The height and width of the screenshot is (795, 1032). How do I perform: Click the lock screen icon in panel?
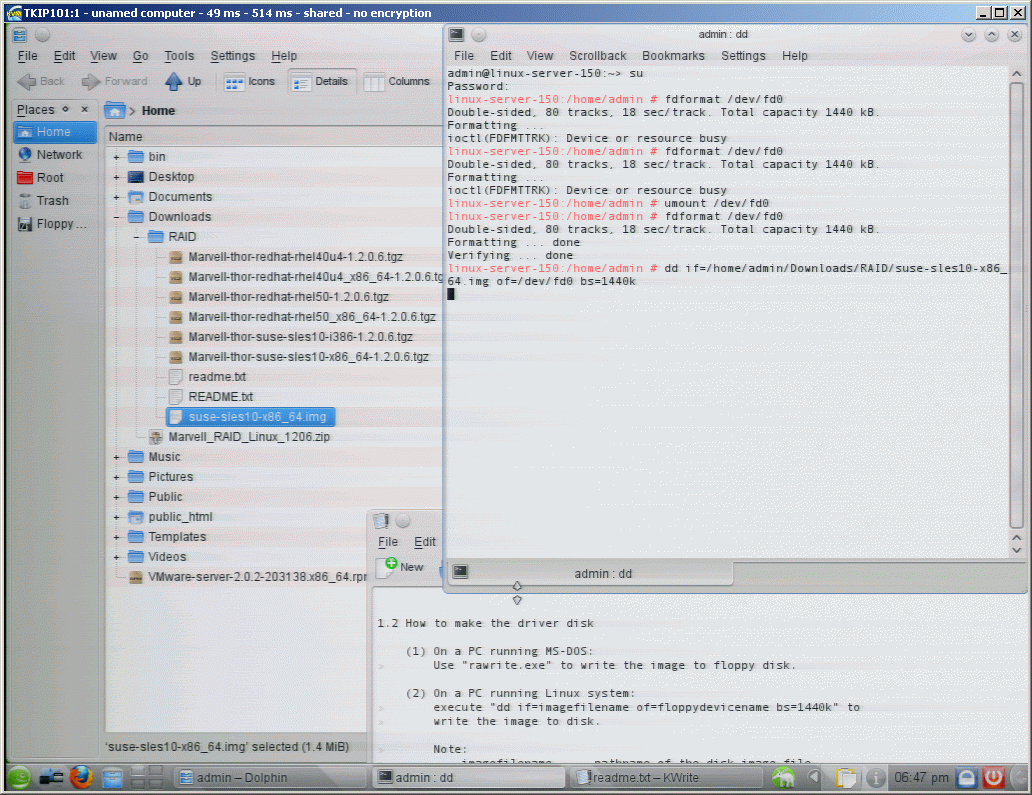pos(966,778)
